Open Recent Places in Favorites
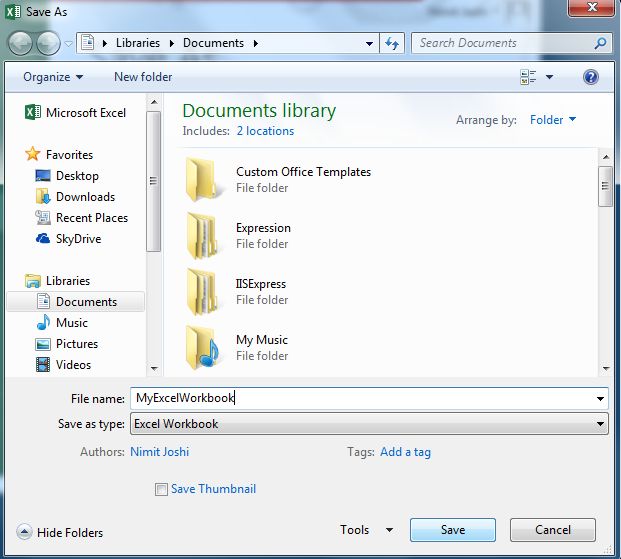The height and width of the screenshot is (559, 621). pyautogui.click(x=92, y=217)
